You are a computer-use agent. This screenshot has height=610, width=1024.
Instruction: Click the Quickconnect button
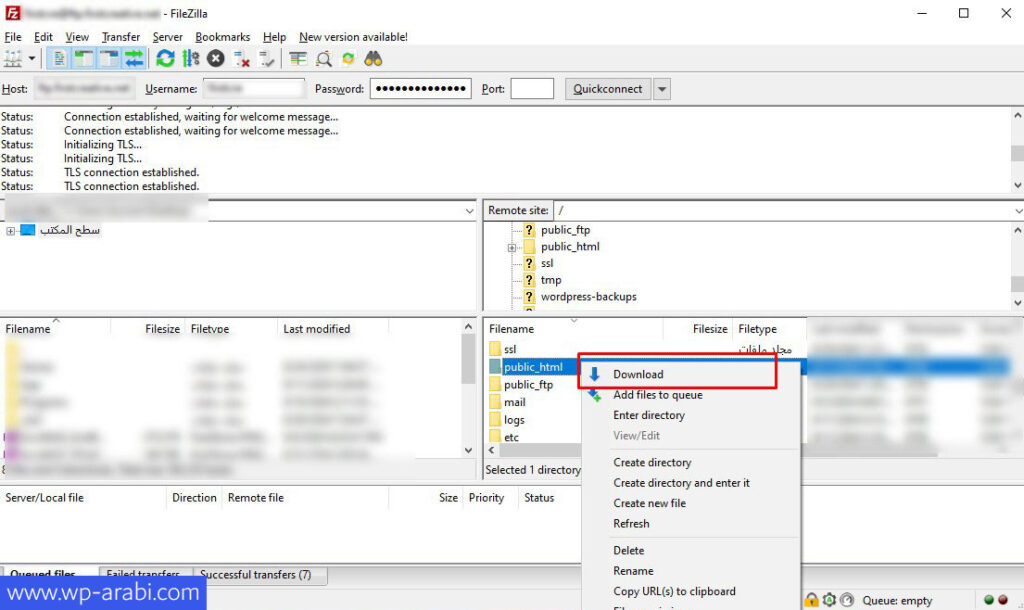[x=608, y=89]
